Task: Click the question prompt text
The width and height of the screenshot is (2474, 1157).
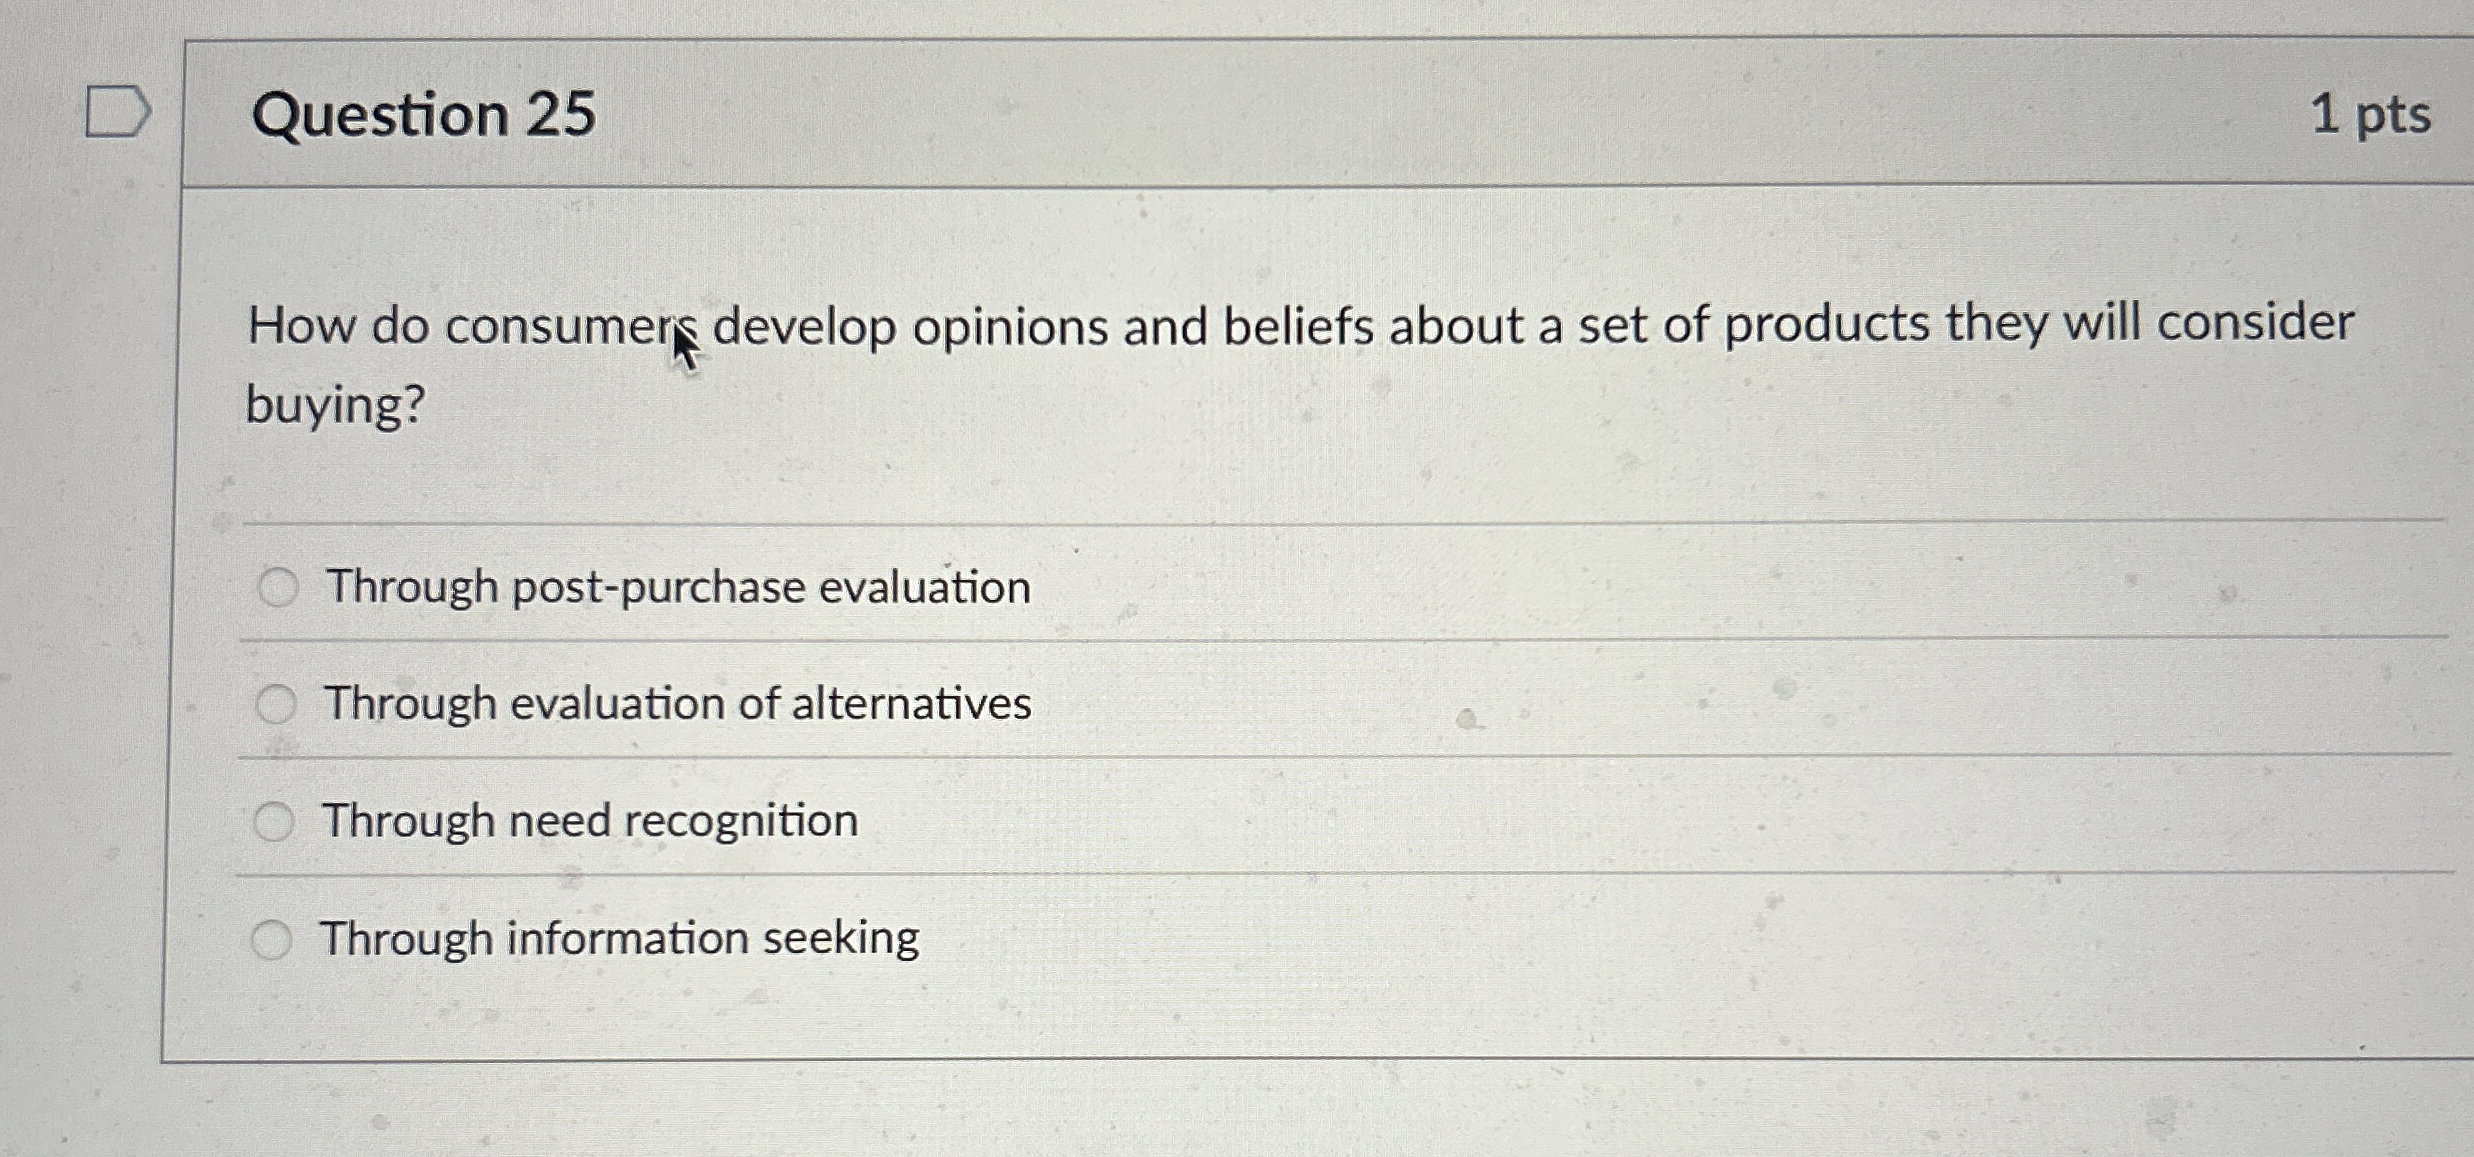Action: coord(1200,323)
